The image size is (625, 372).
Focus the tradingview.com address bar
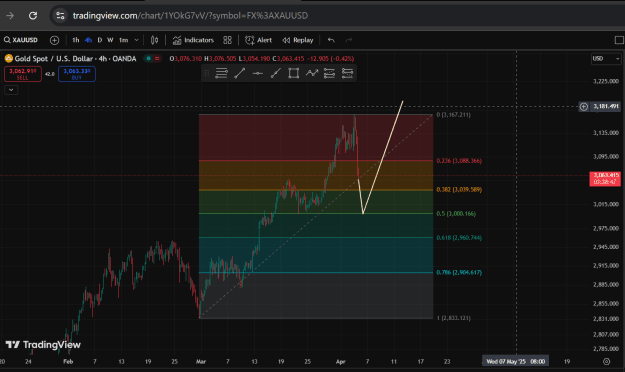191,16
